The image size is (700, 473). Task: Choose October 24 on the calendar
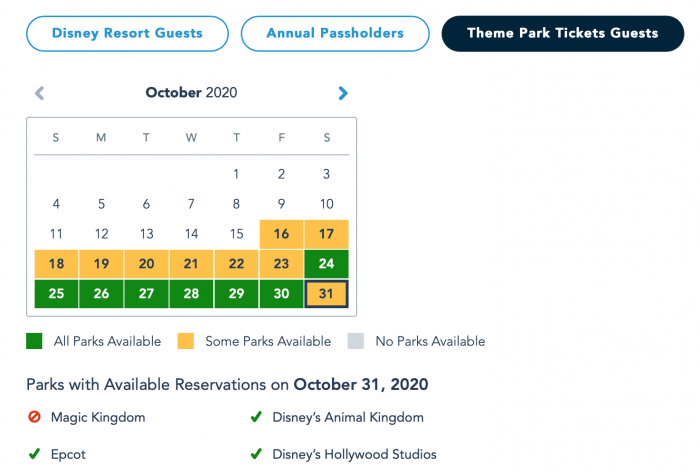coord(326,264)
